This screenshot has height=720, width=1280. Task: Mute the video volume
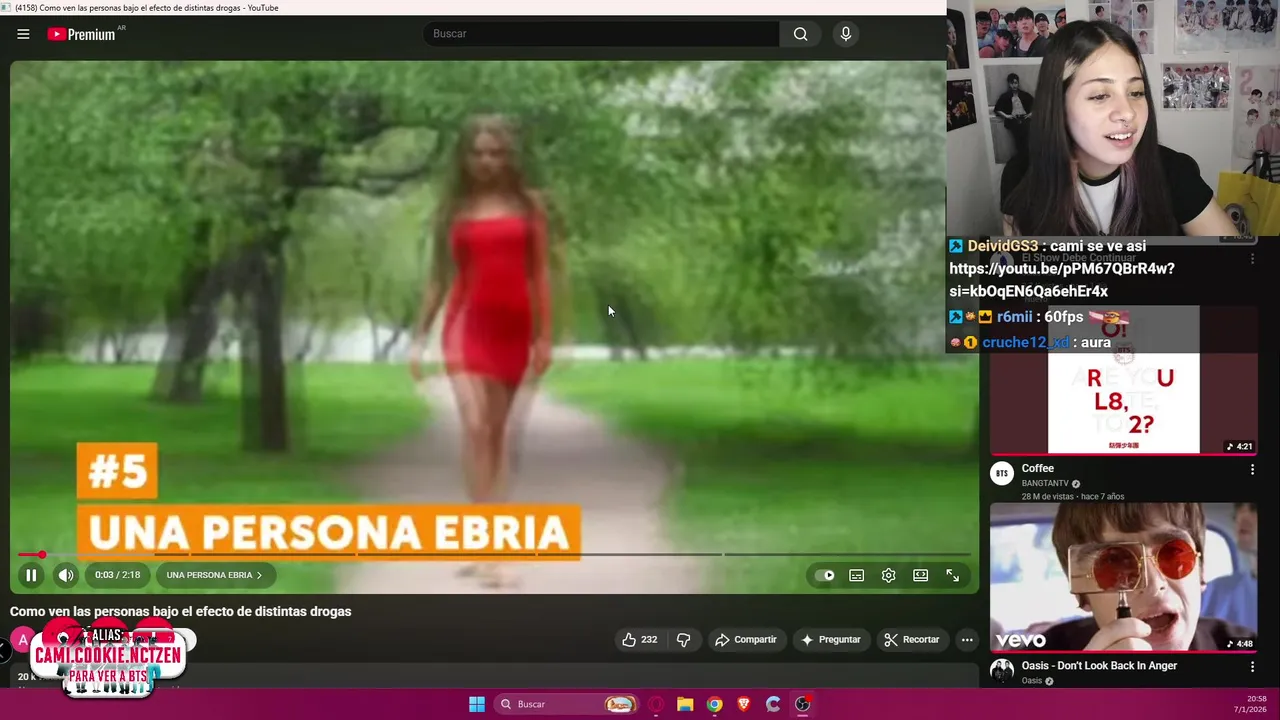66,575
